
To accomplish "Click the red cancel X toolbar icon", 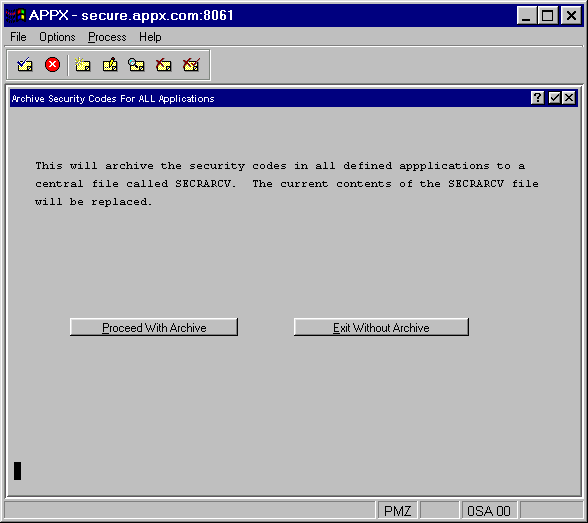I will (52, 65).
